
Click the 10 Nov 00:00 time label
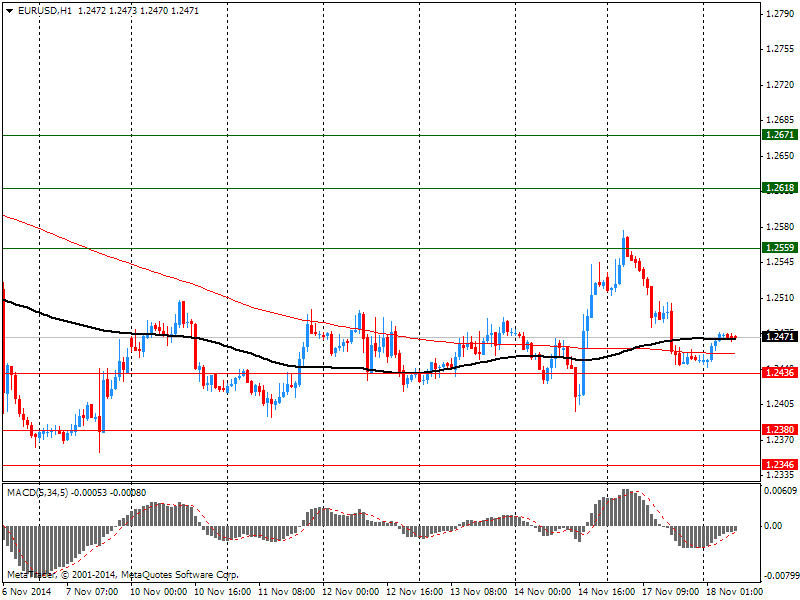(159, 591)
